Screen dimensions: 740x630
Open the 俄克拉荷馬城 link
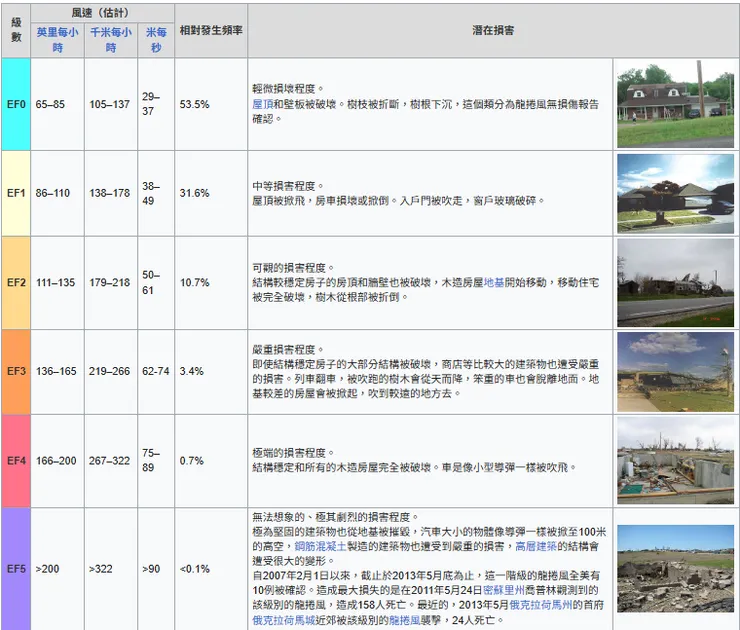point(284,620)
